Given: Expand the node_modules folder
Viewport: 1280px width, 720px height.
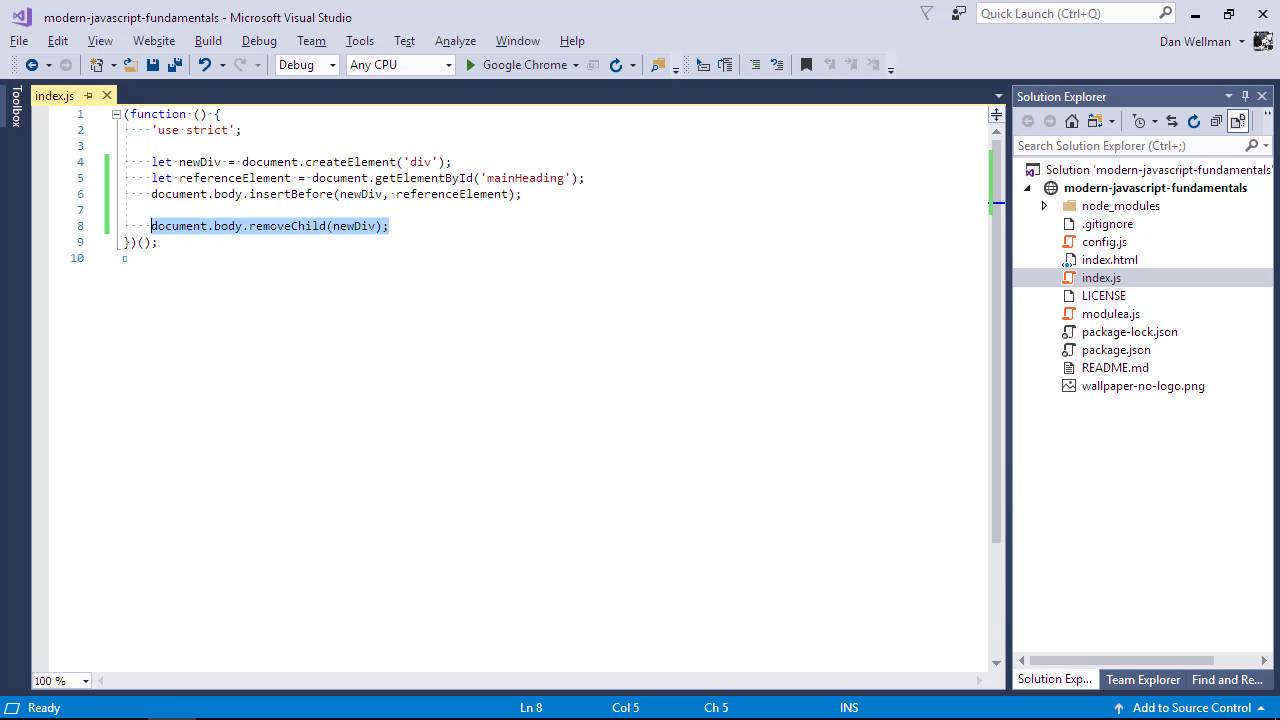Looking at the screenshot, I should (x=1045, y=206).
